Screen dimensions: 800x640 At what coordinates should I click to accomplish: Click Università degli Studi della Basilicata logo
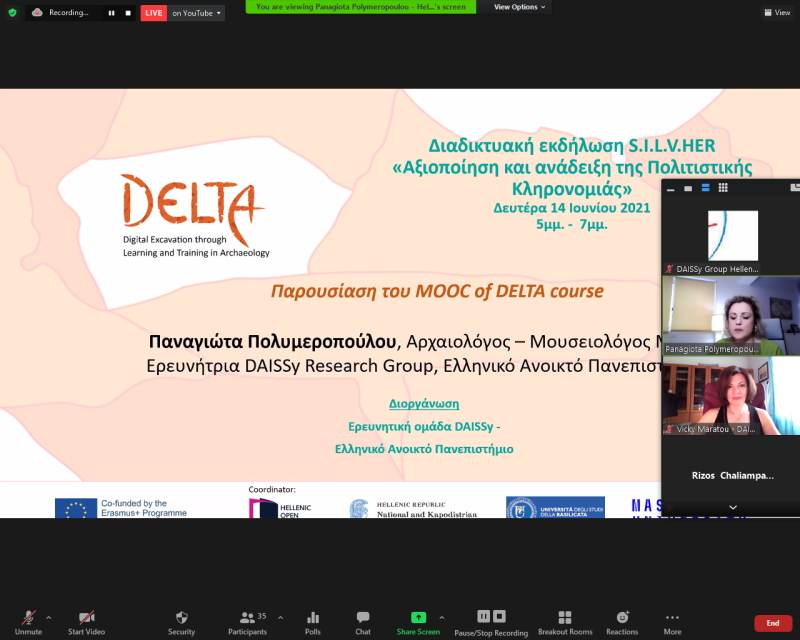pyautogui.click(x=555, y=507)
